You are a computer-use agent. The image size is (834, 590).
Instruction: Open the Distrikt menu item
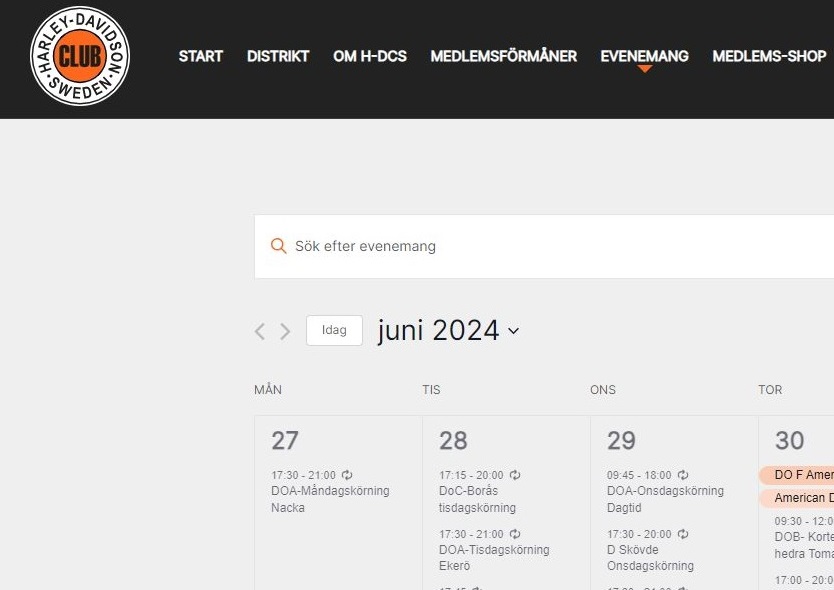tap(278, 56)
